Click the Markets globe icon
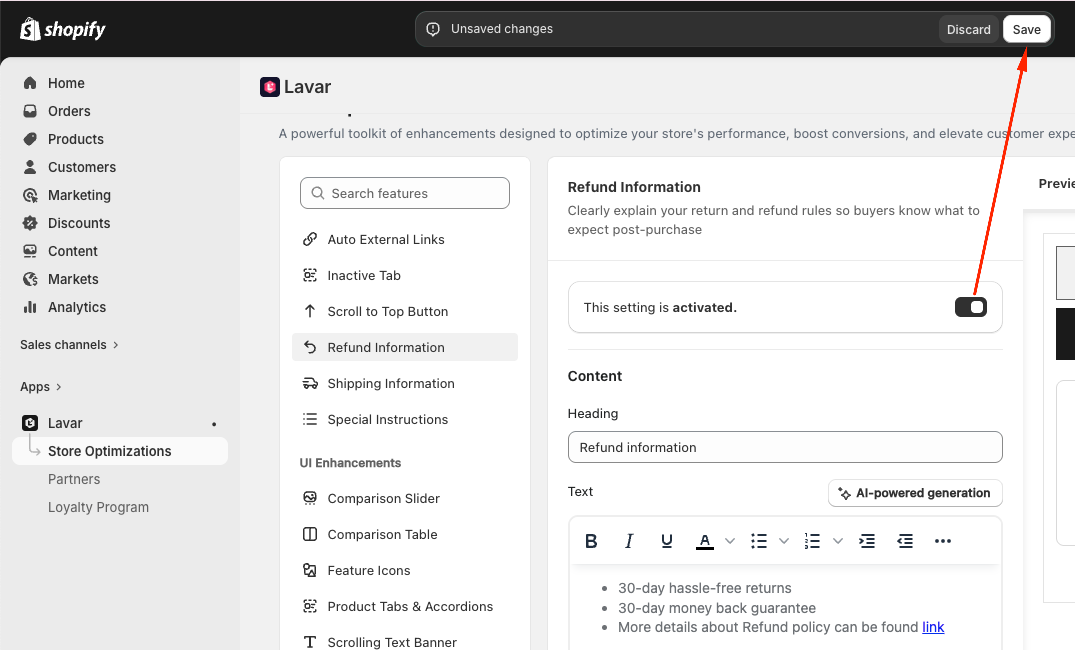The image size is (1075, 650). 29,279
